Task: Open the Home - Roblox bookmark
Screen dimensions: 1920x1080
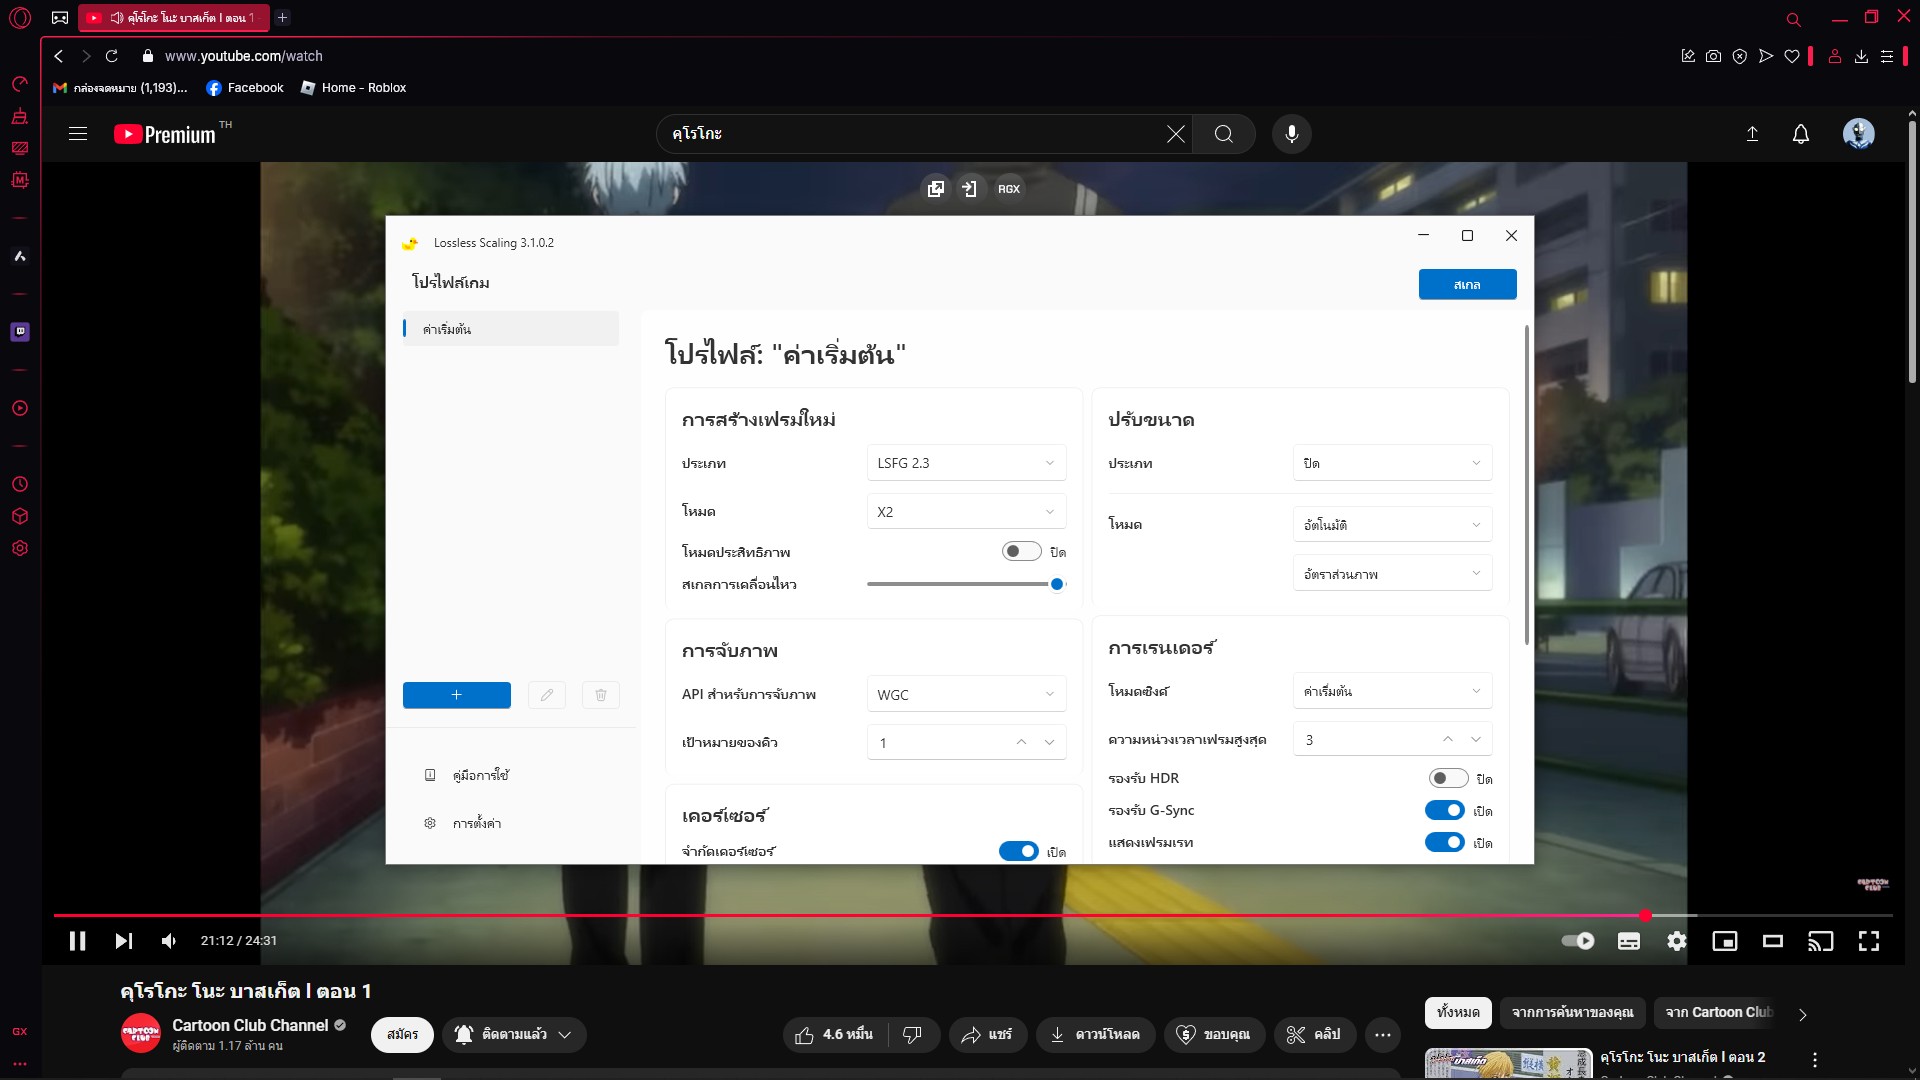Action: click(353, 88)
